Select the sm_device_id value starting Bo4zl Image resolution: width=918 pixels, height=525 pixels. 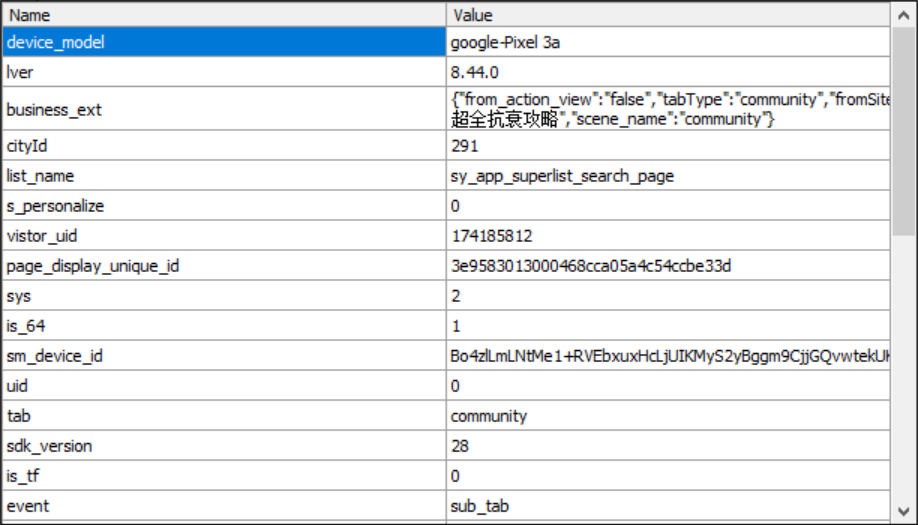[x=668, y=356]
